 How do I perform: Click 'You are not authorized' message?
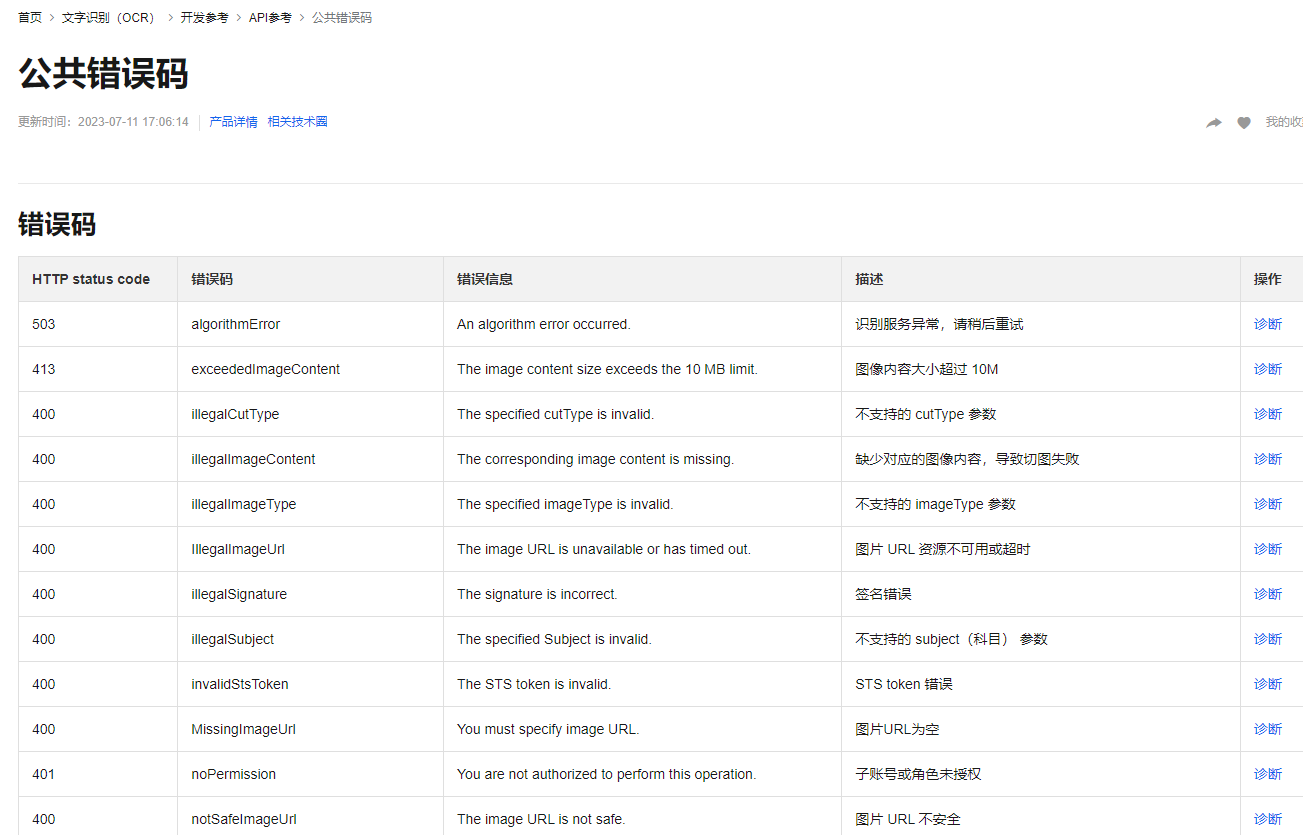(607, 774)
